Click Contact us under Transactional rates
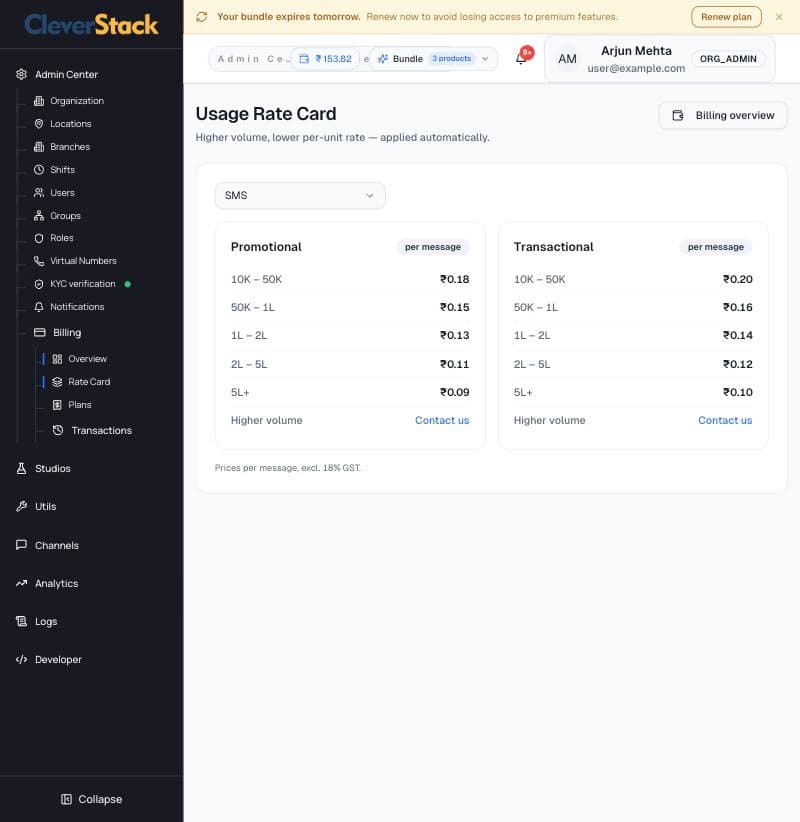 [x=725, y=420]
